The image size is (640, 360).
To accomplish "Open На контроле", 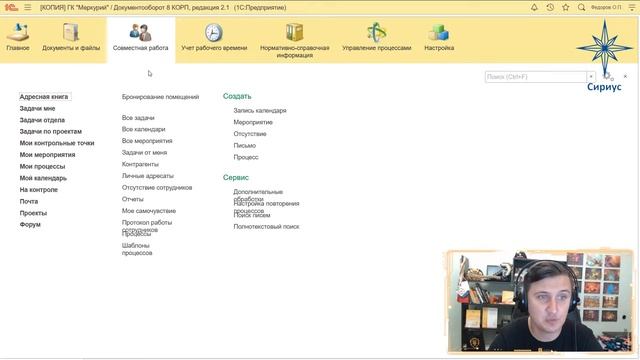I will coord(38,190).
